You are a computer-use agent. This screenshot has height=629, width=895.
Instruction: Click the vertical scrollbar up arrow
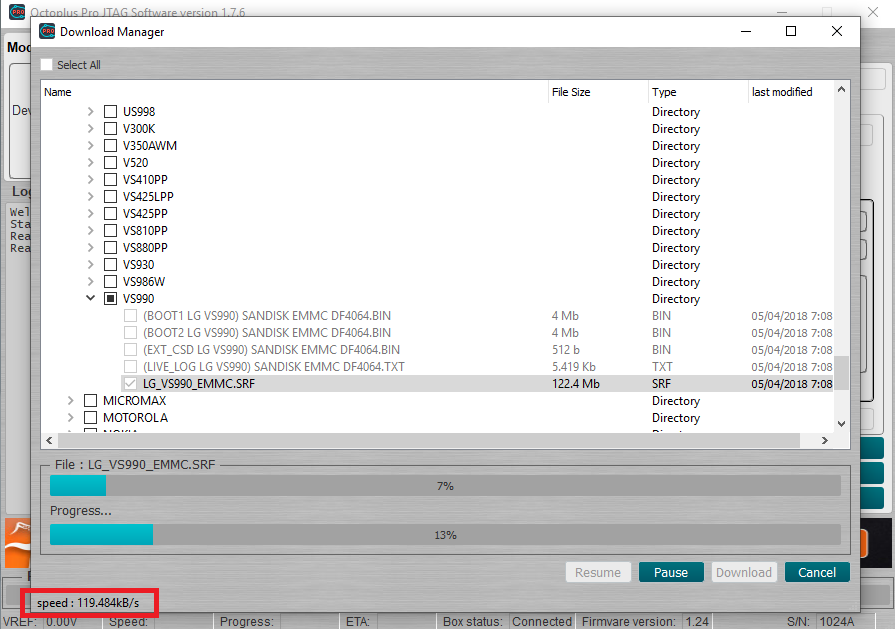pyautogui.click(x=841, y=90)
